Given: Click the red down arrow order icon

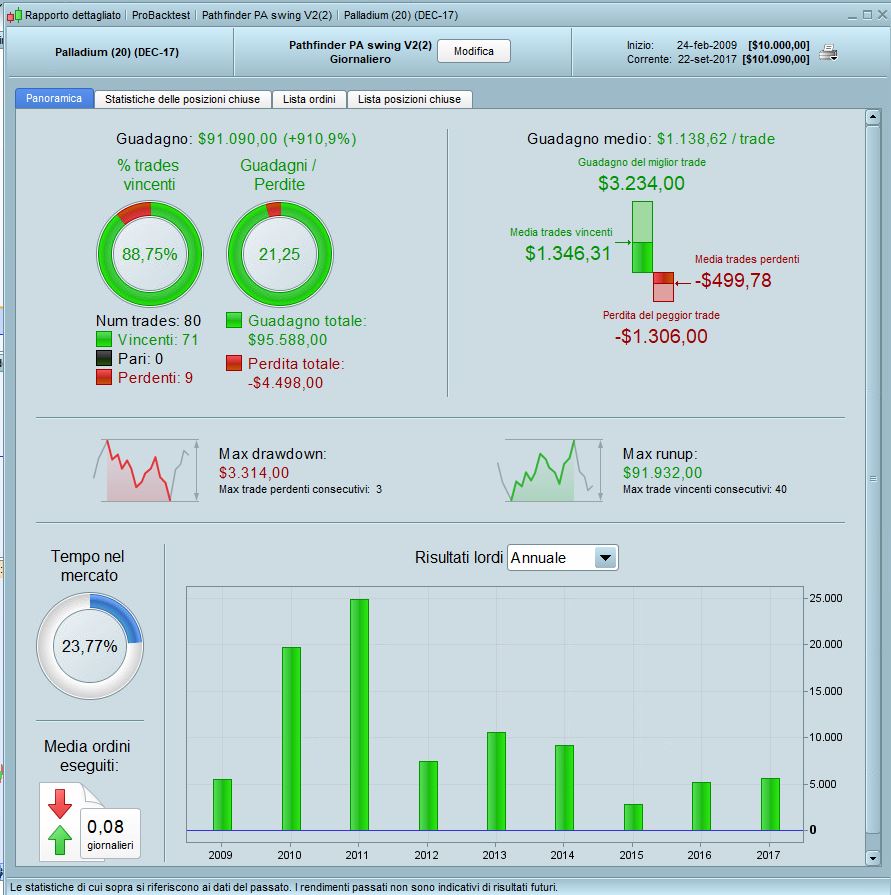Looking at the screenshot, I should point(60,804).
